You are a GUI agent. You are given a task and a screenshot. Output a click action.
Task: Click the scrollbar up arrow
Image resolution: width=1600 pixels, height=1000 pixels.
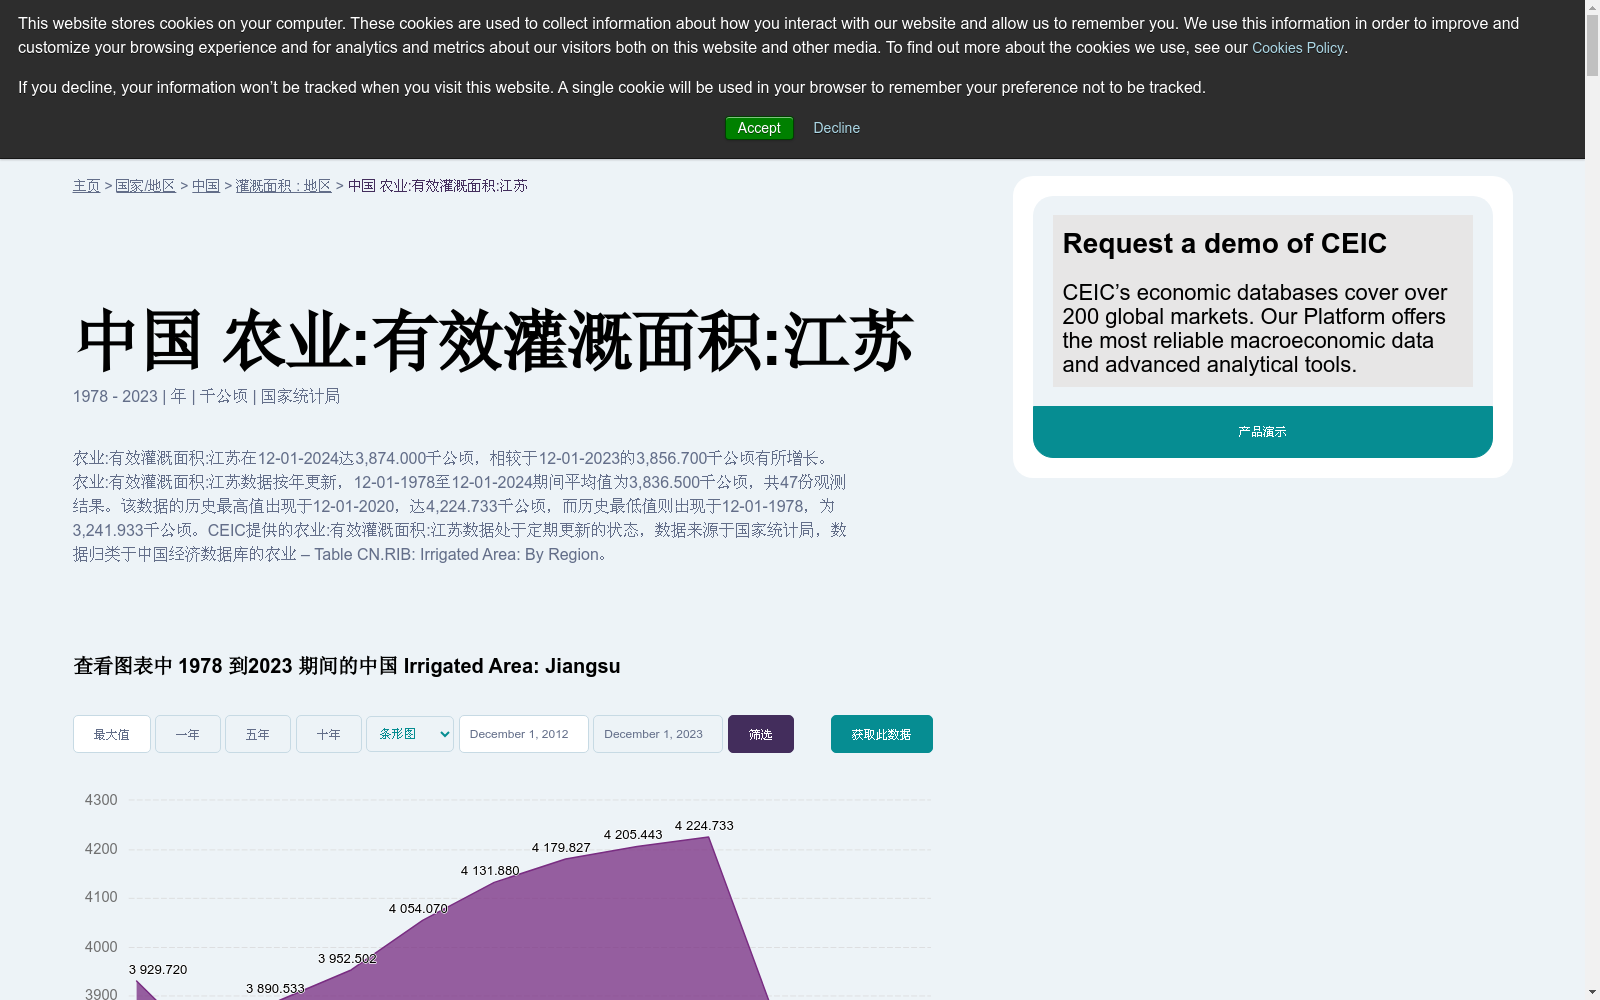coord(1592,8)
